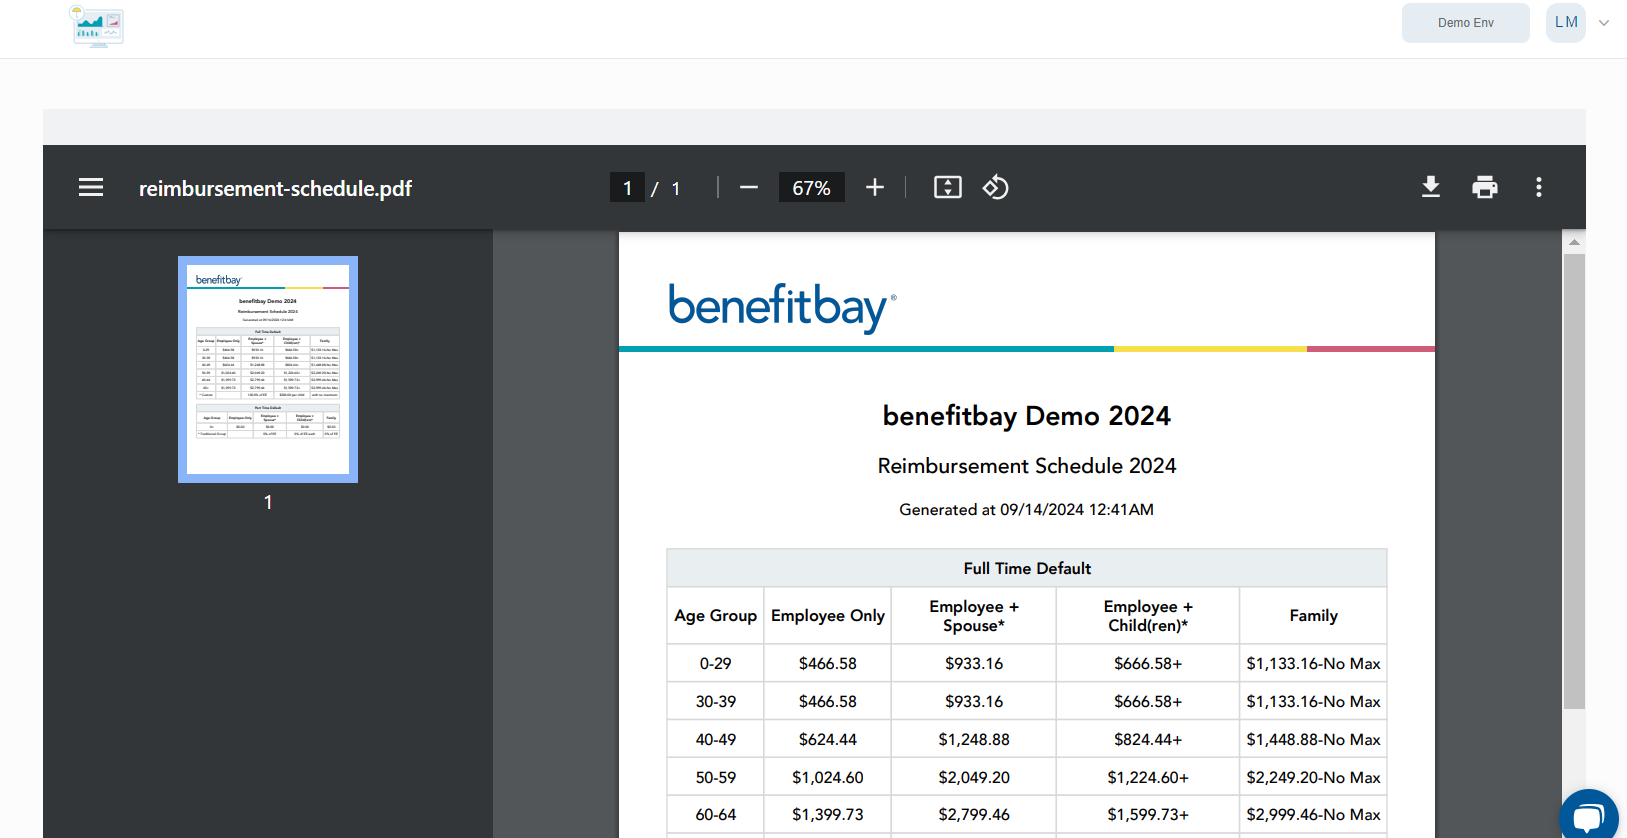This screenshot has width=1627, height=838.
Task: Expand the user account dropdown chevron
Action: click(1604, 23)
